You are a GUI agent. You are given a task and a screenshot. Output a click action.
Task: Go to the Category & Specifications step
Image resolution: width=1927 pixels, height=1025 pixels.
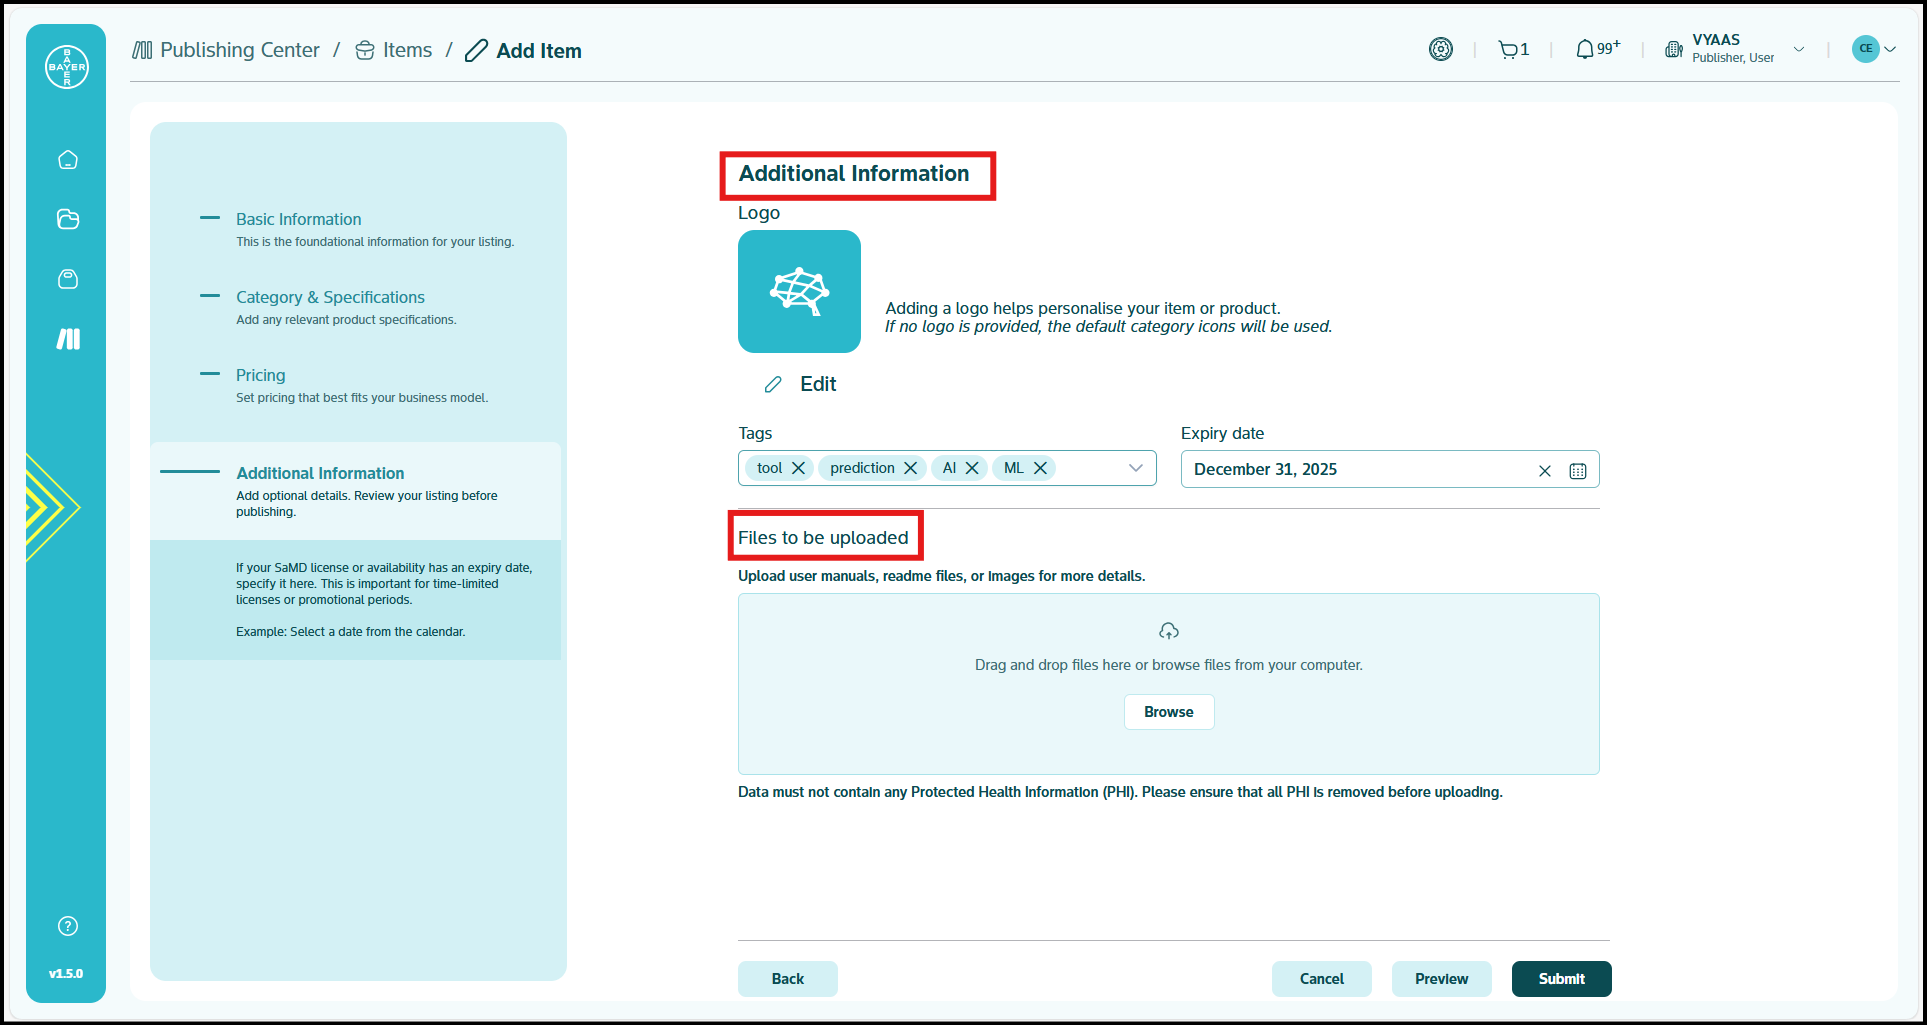click(x=330, y=297)
